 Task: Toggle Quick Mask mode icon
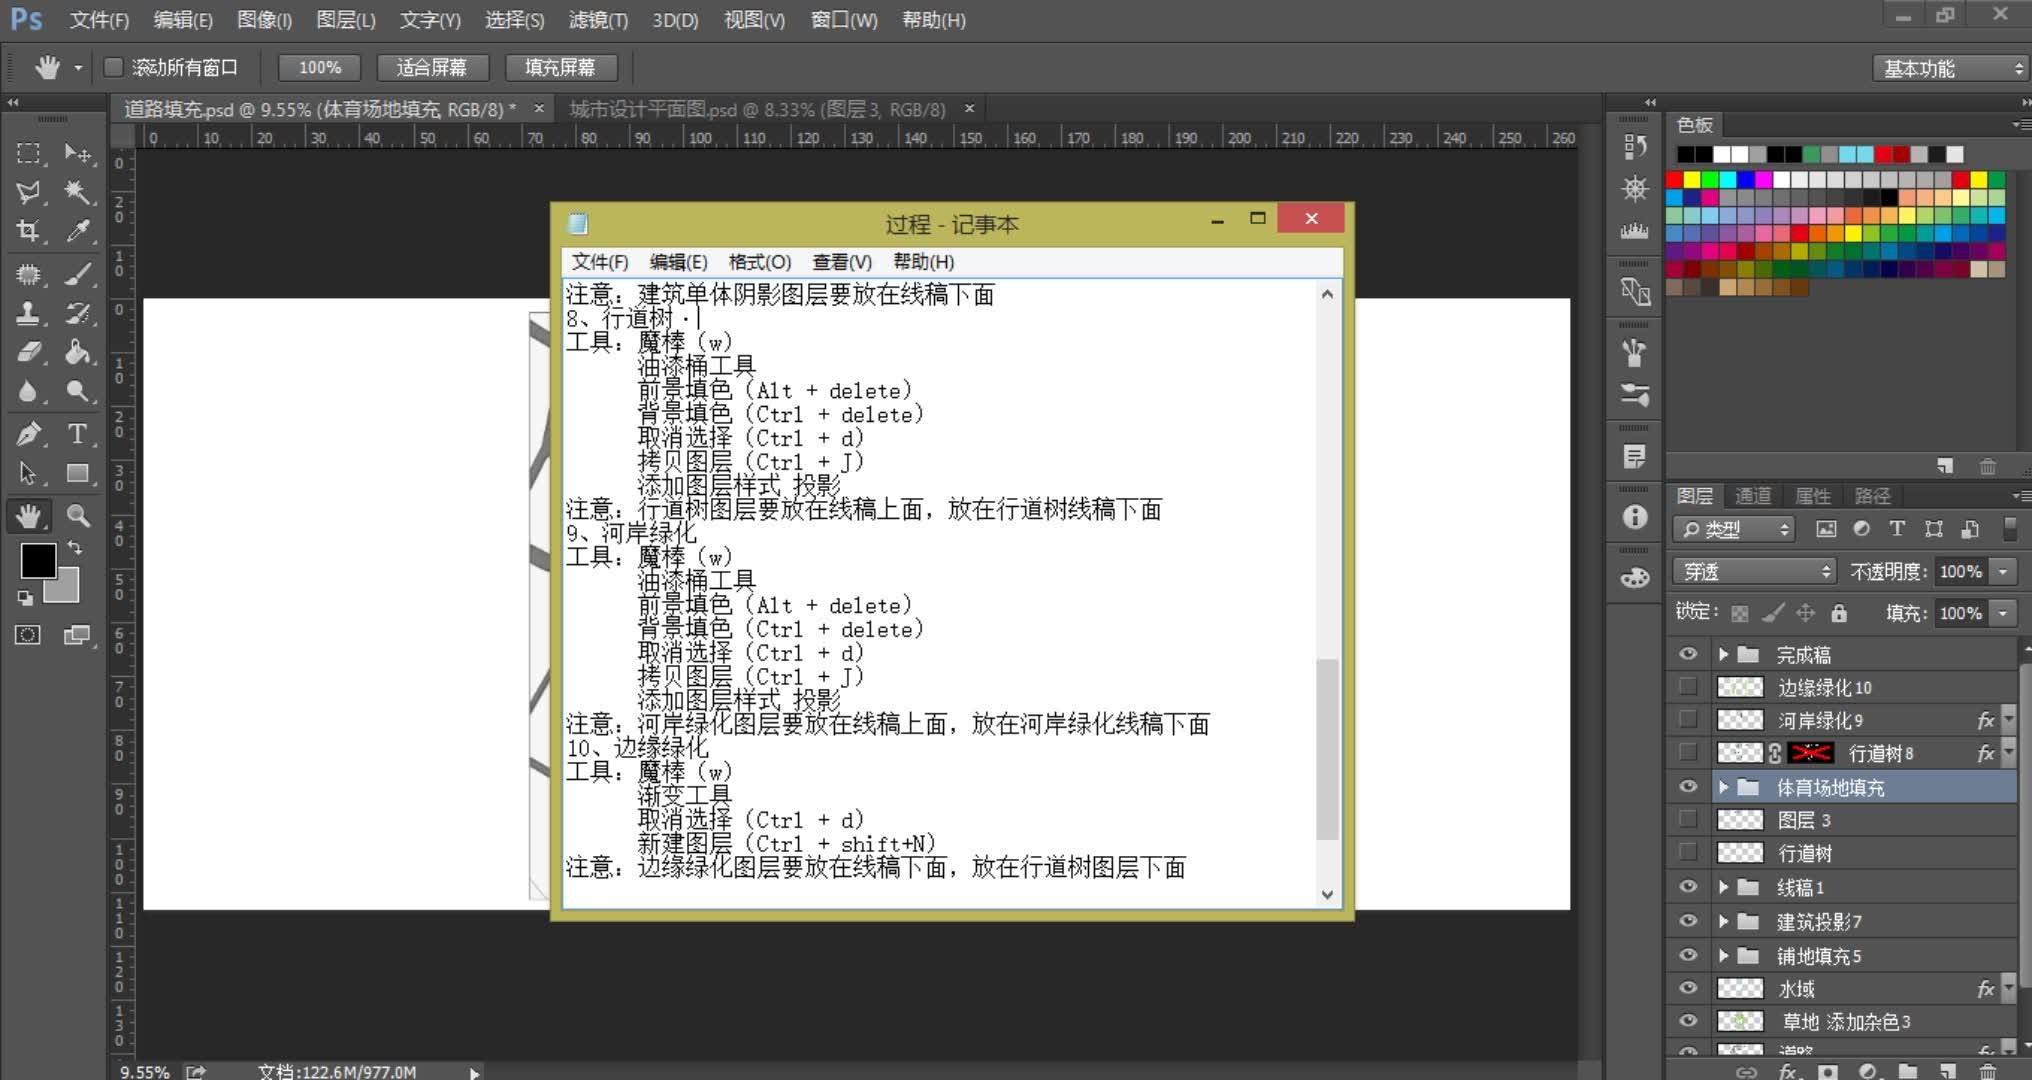[x=28, y=635]
